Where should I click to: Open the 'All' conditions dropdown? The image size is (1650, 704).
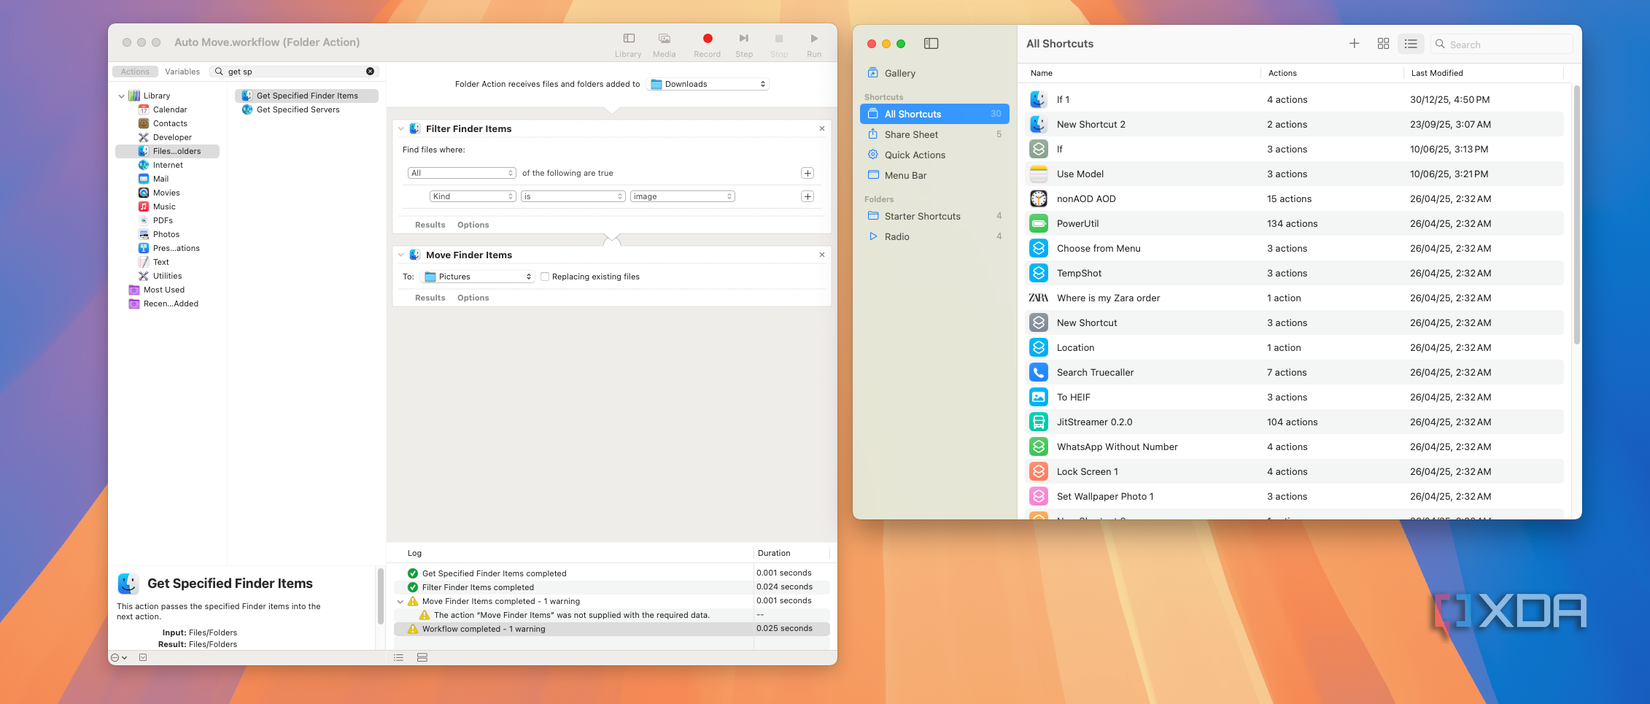pos(461,173)
